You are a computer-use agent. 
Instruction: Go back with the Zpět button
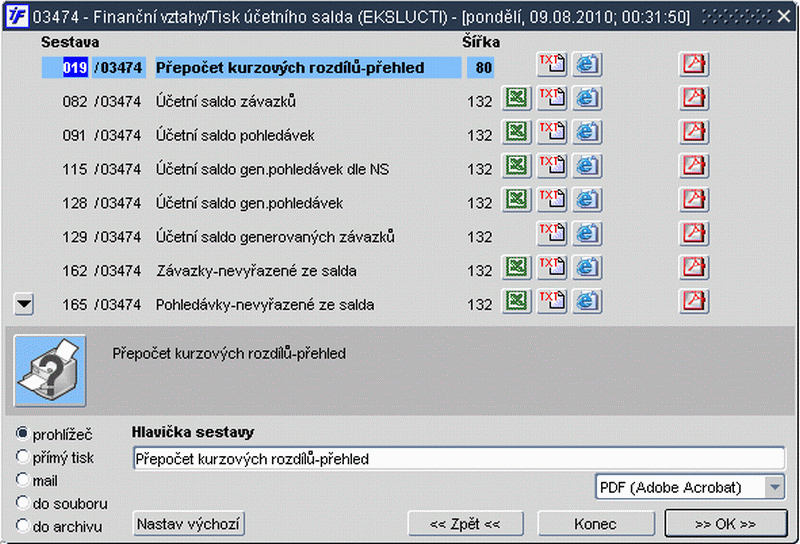(465, 524)
